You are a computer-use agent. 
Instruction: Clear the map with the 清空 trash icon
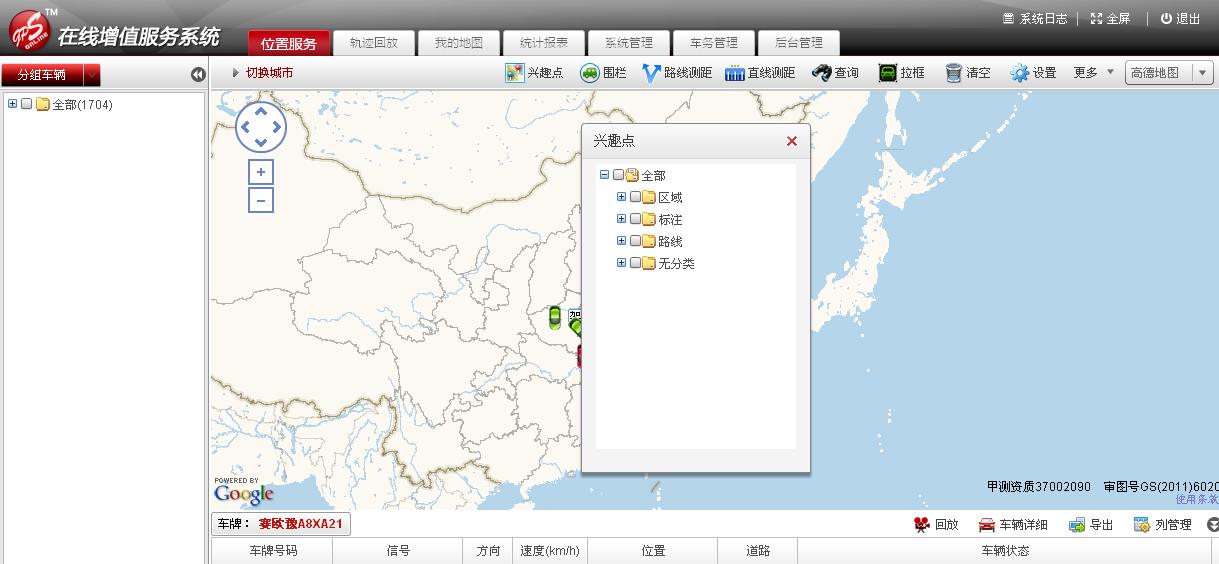[954, 73]
